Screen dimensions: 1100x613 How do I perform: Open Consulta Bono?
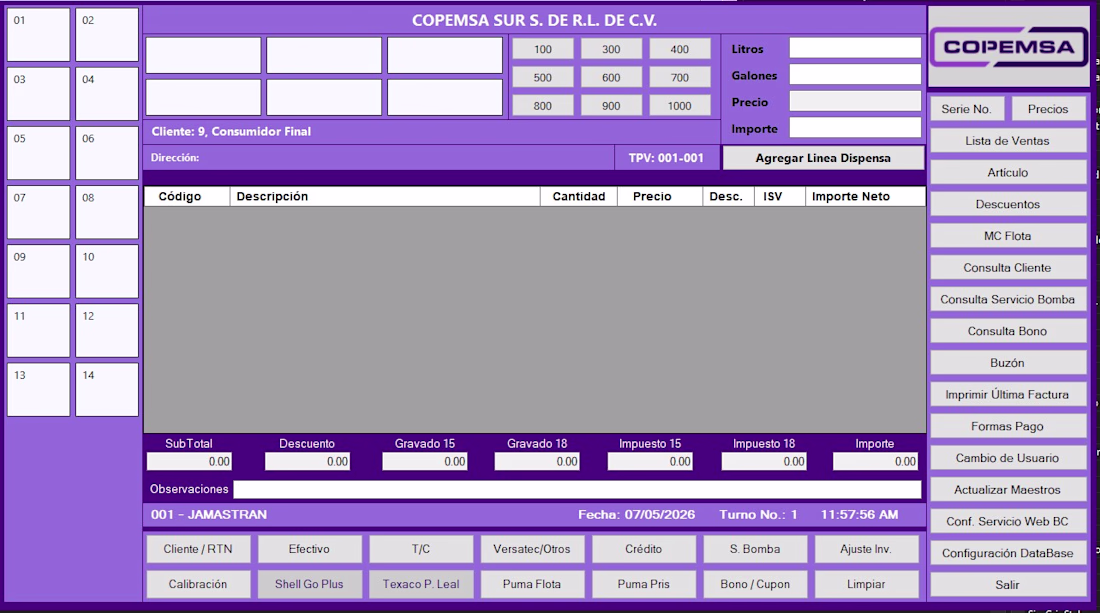[1007, 331]
